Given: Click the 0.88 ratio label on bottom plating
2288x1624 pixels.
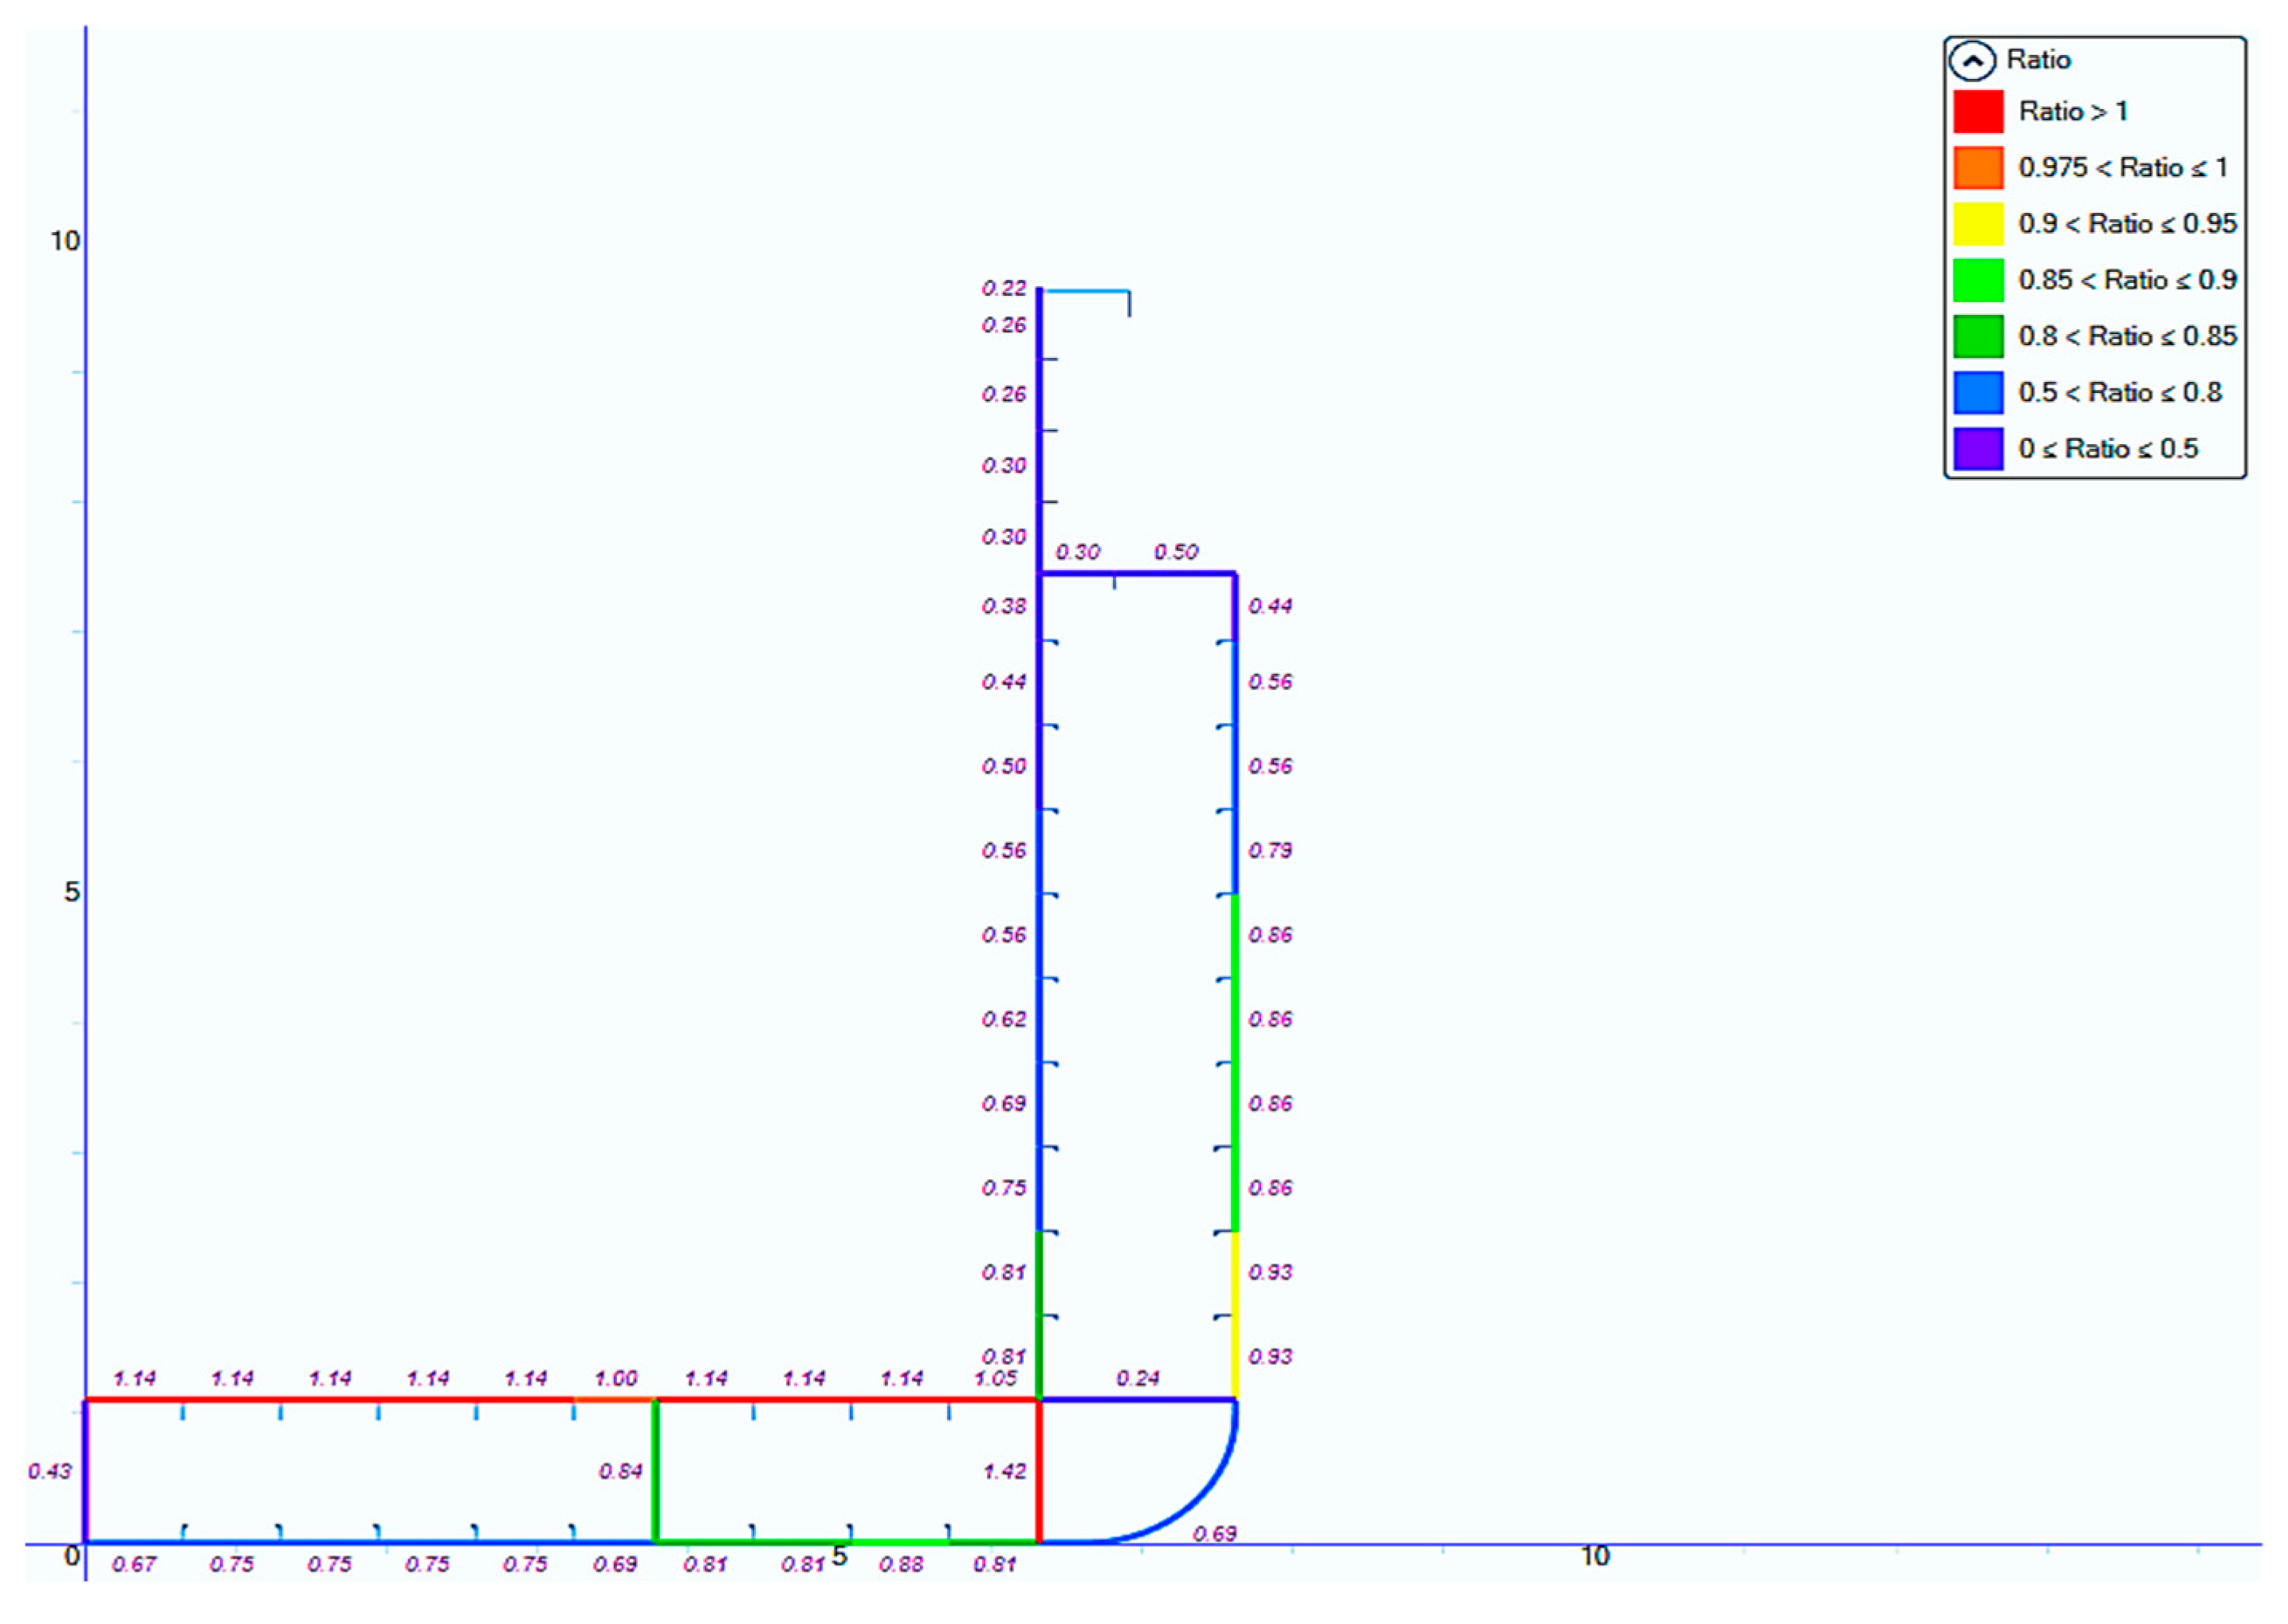Looking at the screenshot, I should (900, 1564).
